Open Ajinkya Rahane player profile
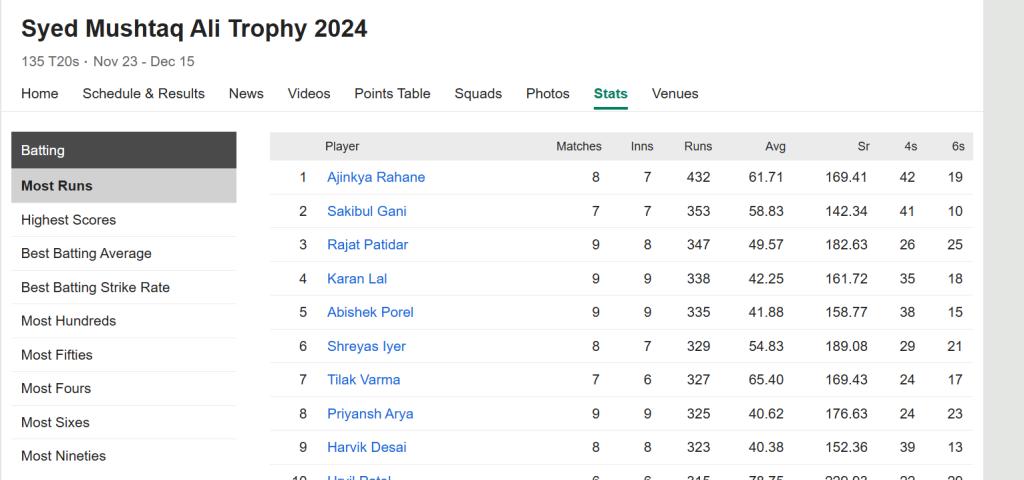Image resolution: width=1024 pixels, height=480 pixels. tap(376, 177)
